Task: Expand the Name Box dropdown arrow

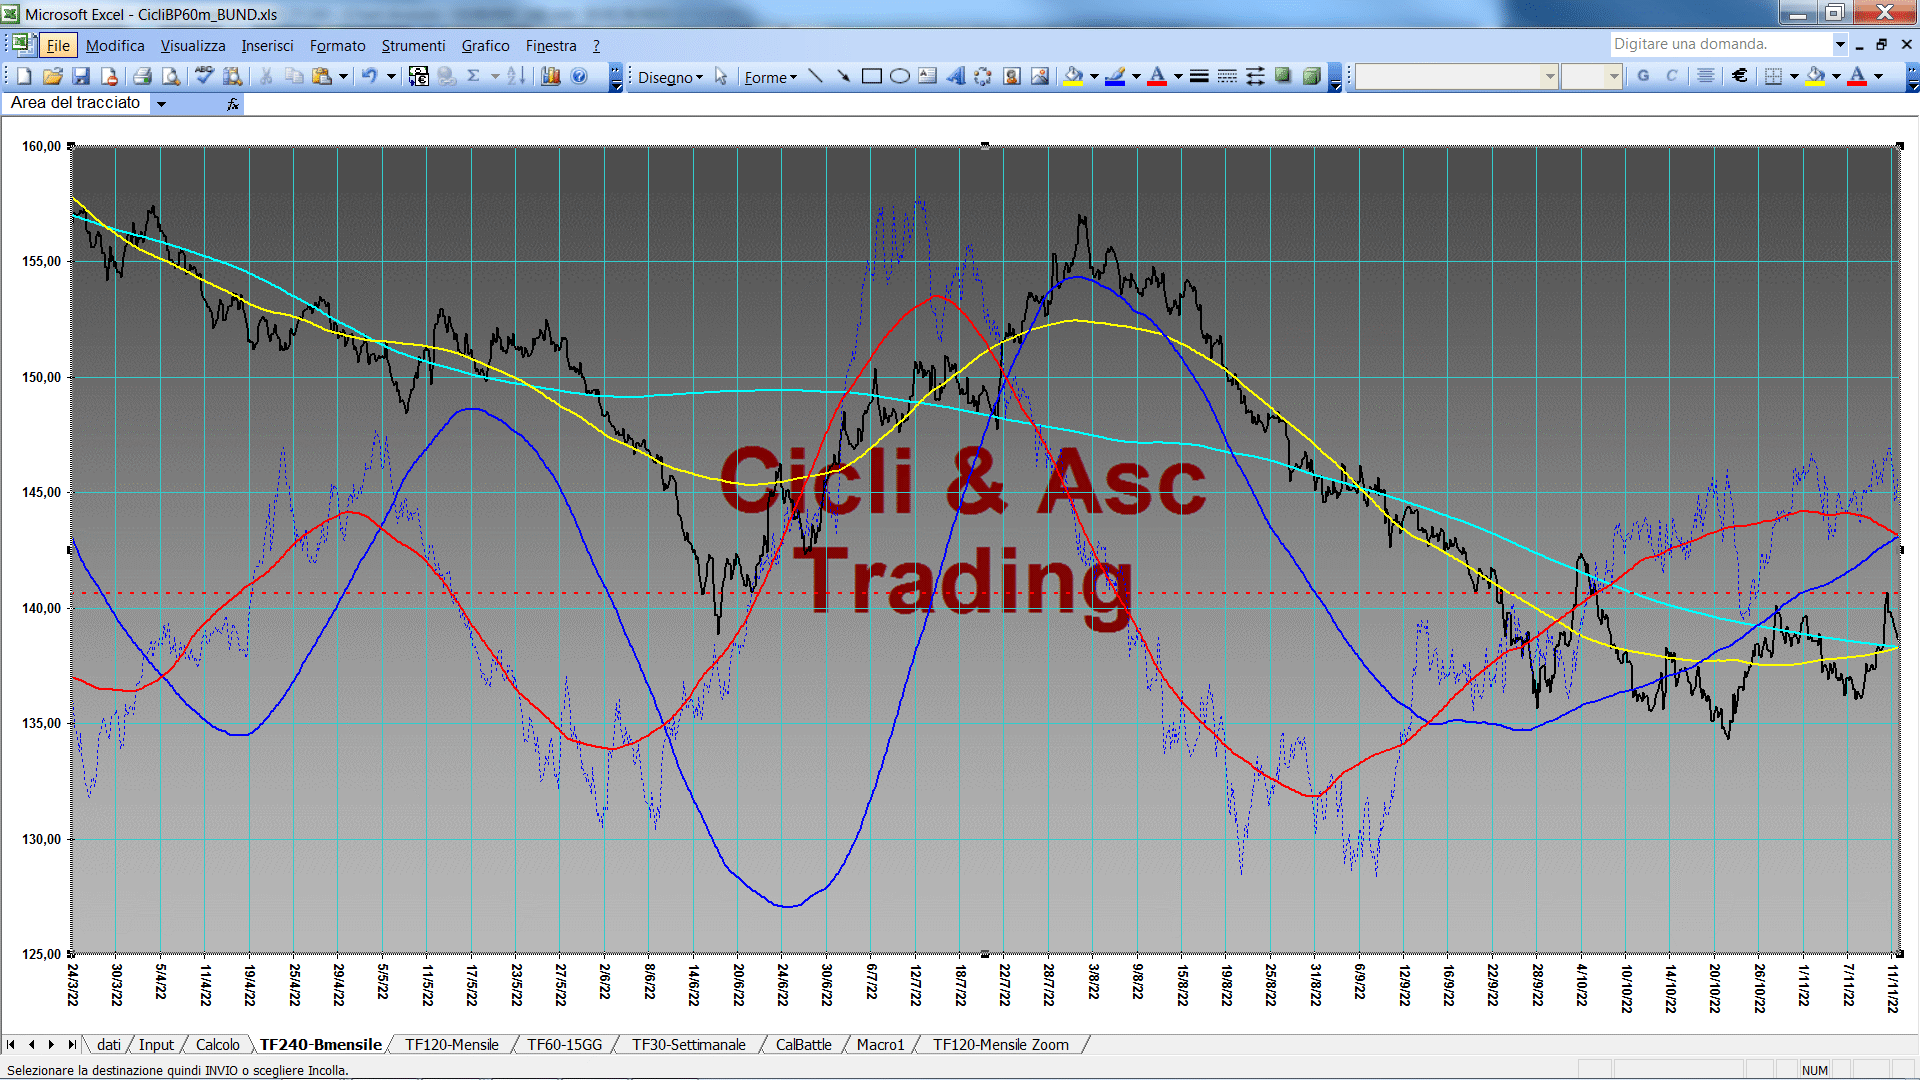Action: click(161, 104)
